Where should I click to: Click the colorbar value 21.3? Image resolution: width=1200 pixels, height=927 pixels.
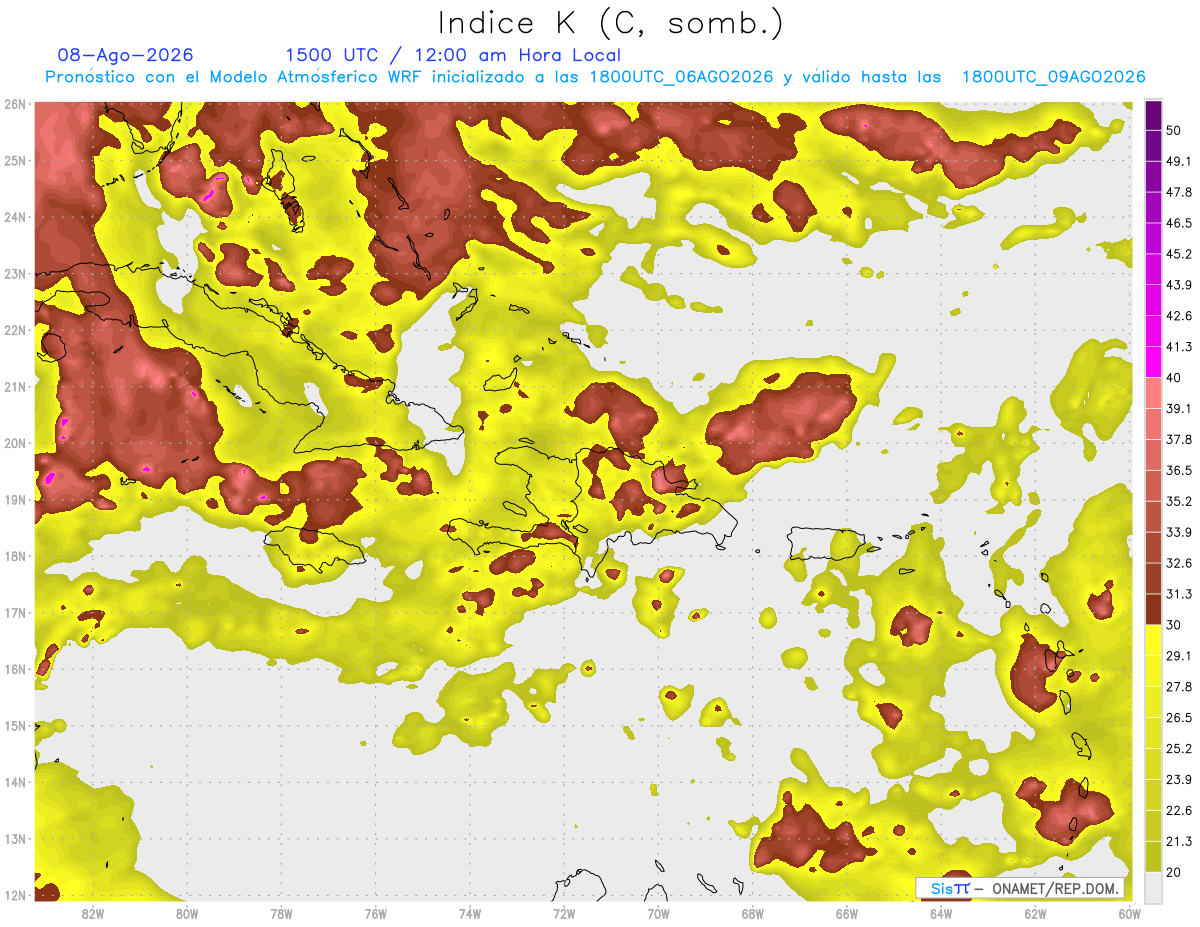point(1178,841)
